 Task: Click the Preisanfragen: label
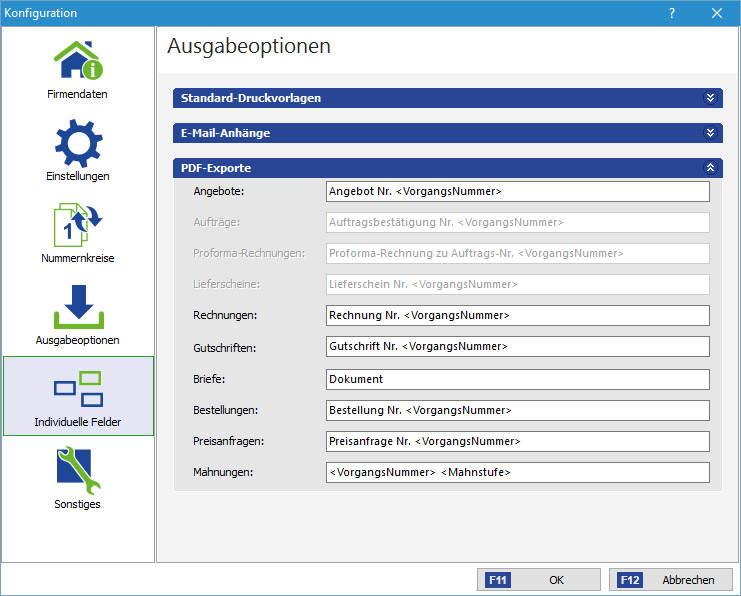(228, 441)
